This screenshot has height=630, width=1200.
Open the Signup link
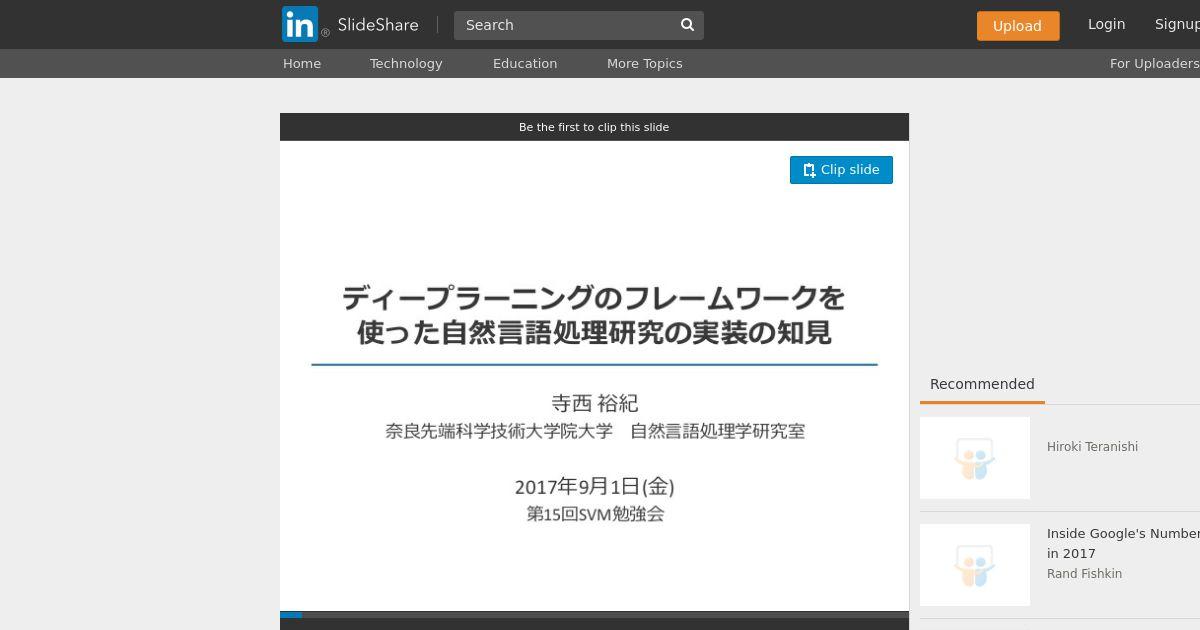1177,24
